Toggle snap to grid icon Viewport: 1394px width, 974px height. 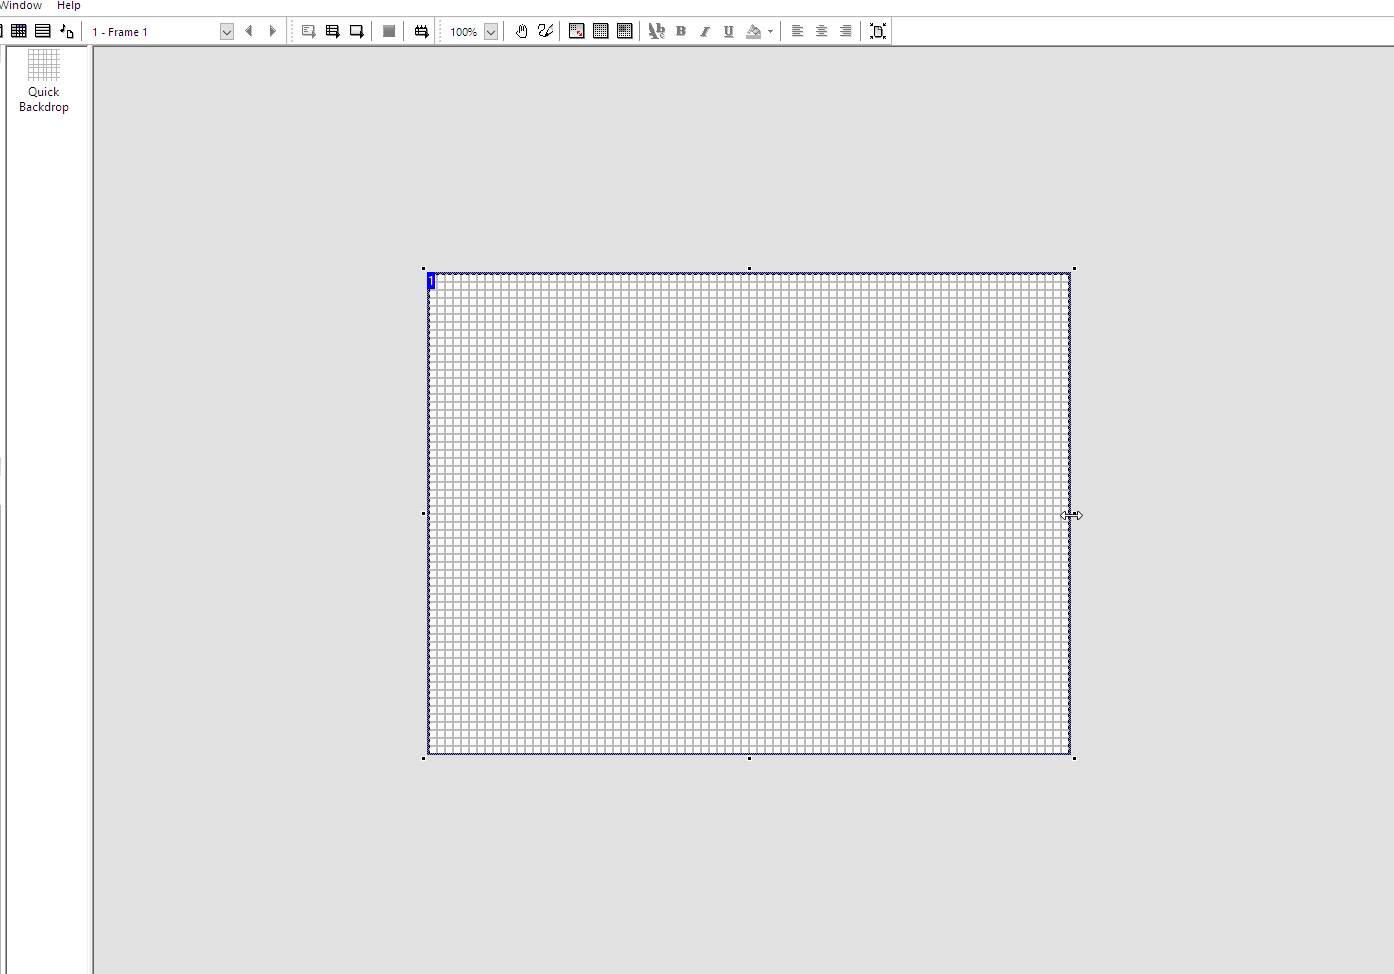pyautogui.click(x=625, y=31)
